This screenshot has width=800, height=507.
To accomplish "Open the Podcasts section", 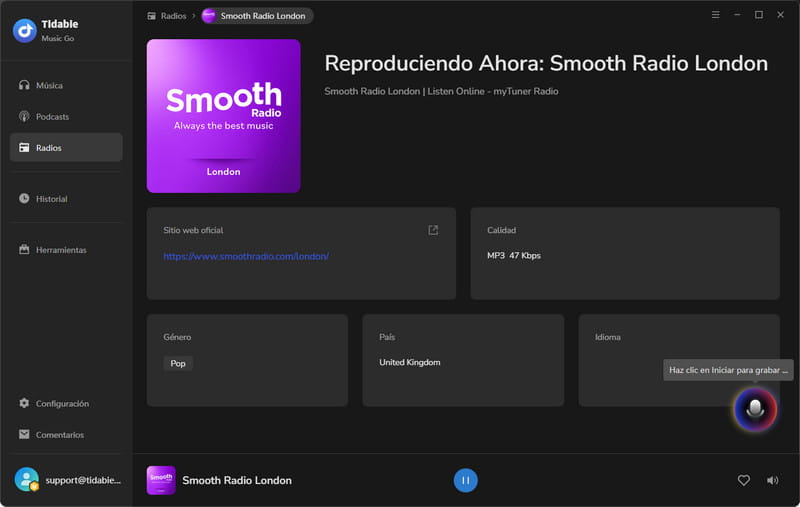I will point(66,116).
